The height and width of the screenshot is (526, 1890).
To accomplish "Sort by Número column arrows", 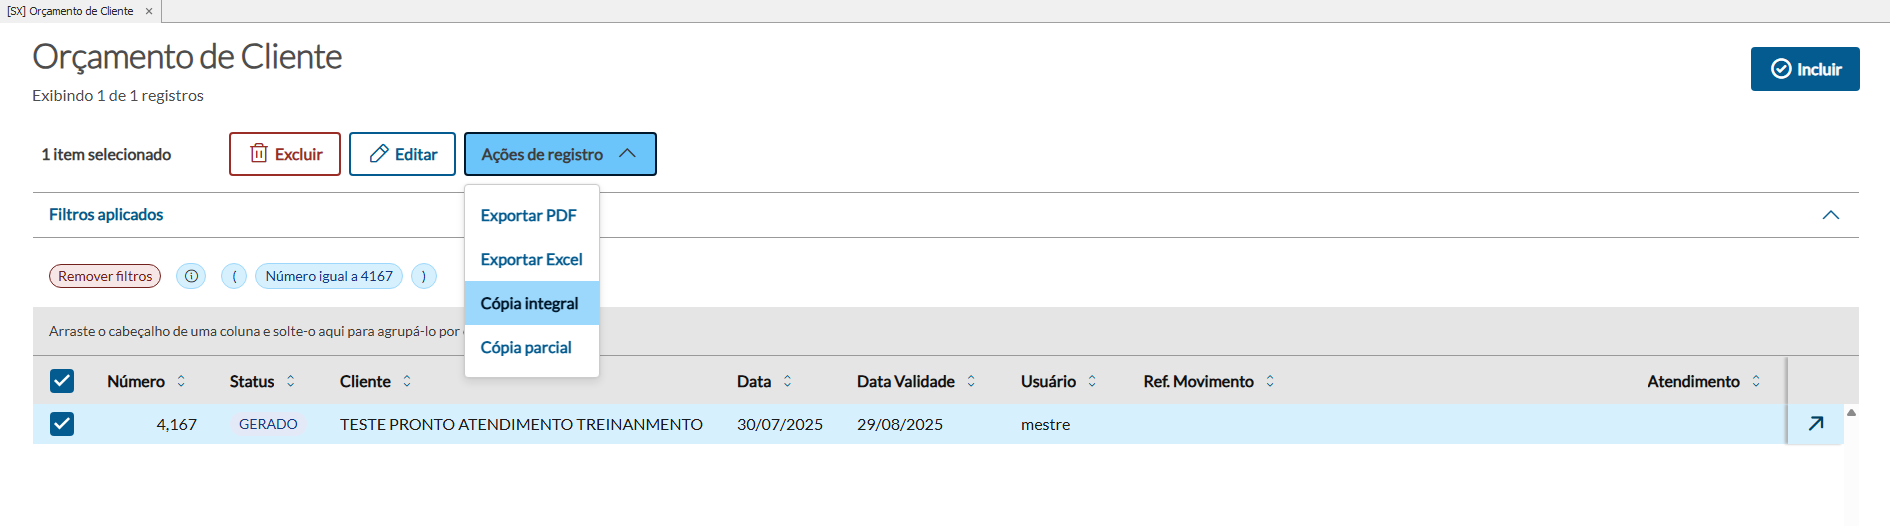I will pyautogui.click(x=181, y=381).
